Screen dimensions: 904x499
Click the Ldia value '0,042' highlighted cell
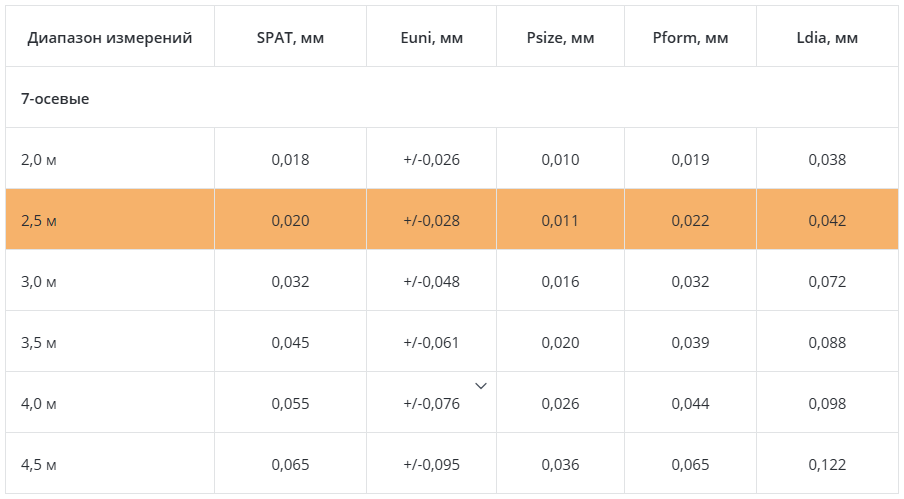coord(827,221)
